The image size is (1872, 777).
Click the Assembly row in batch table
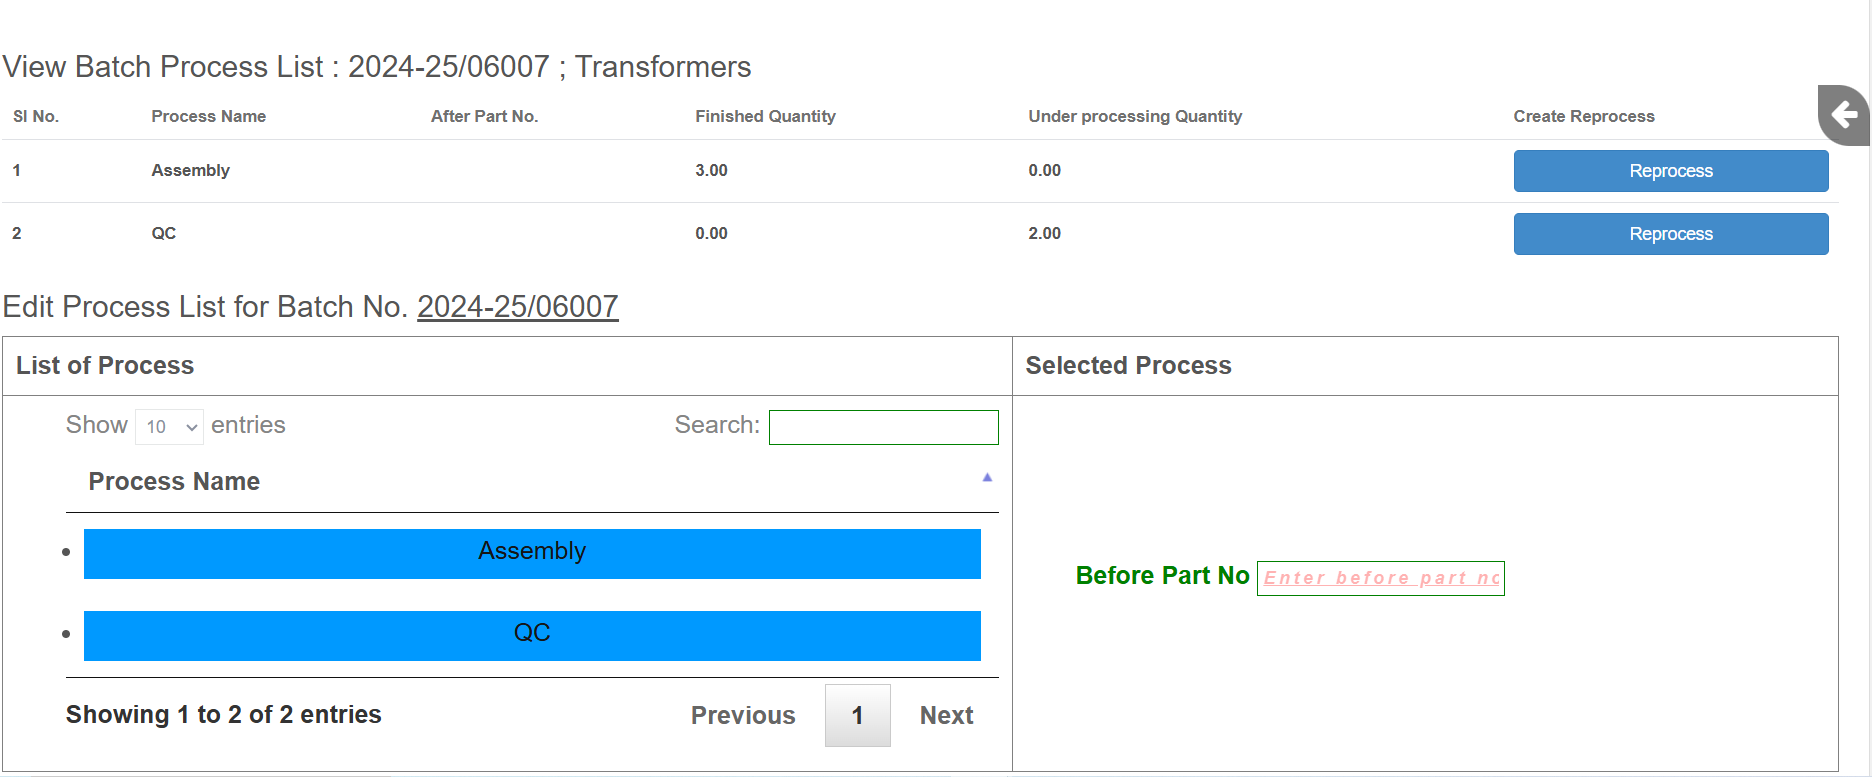tap(920, 171)
